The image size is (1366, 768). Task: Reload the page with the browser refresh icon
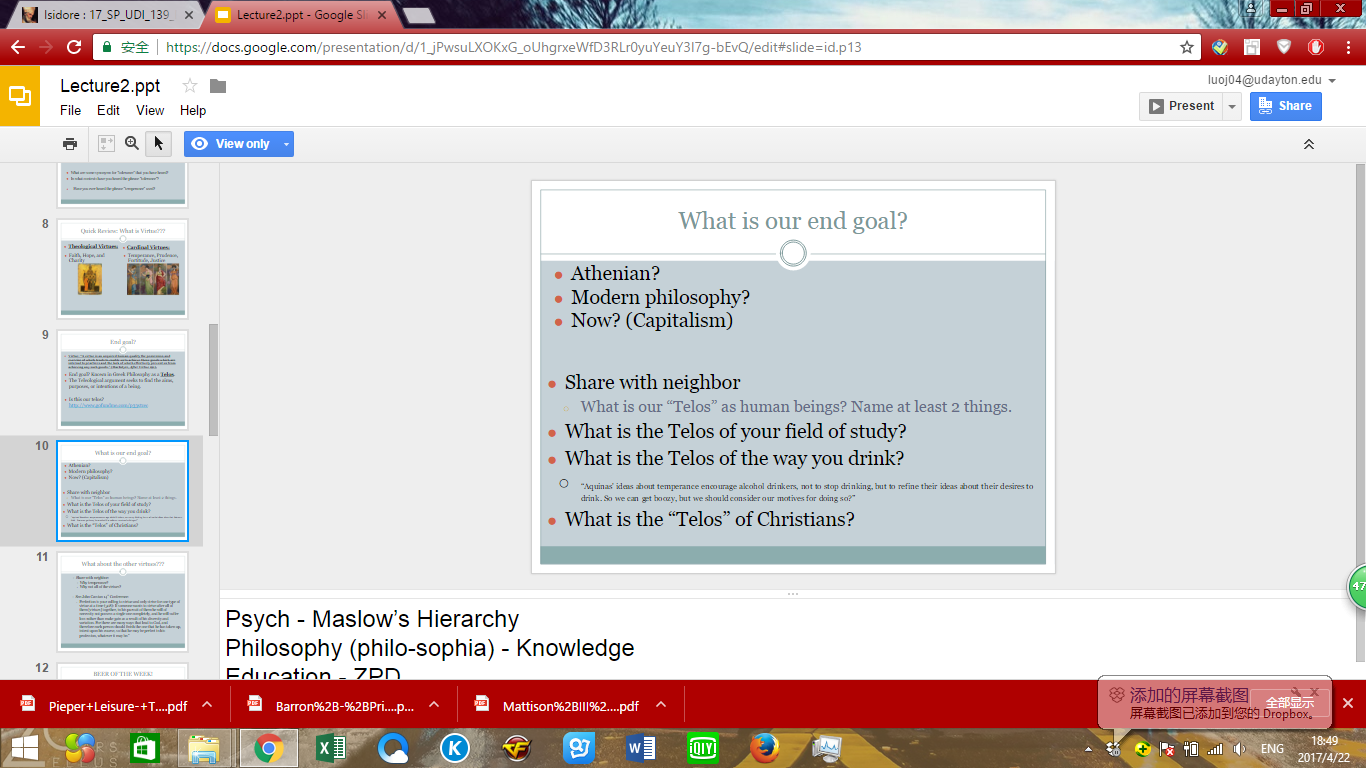coord(74,47)
